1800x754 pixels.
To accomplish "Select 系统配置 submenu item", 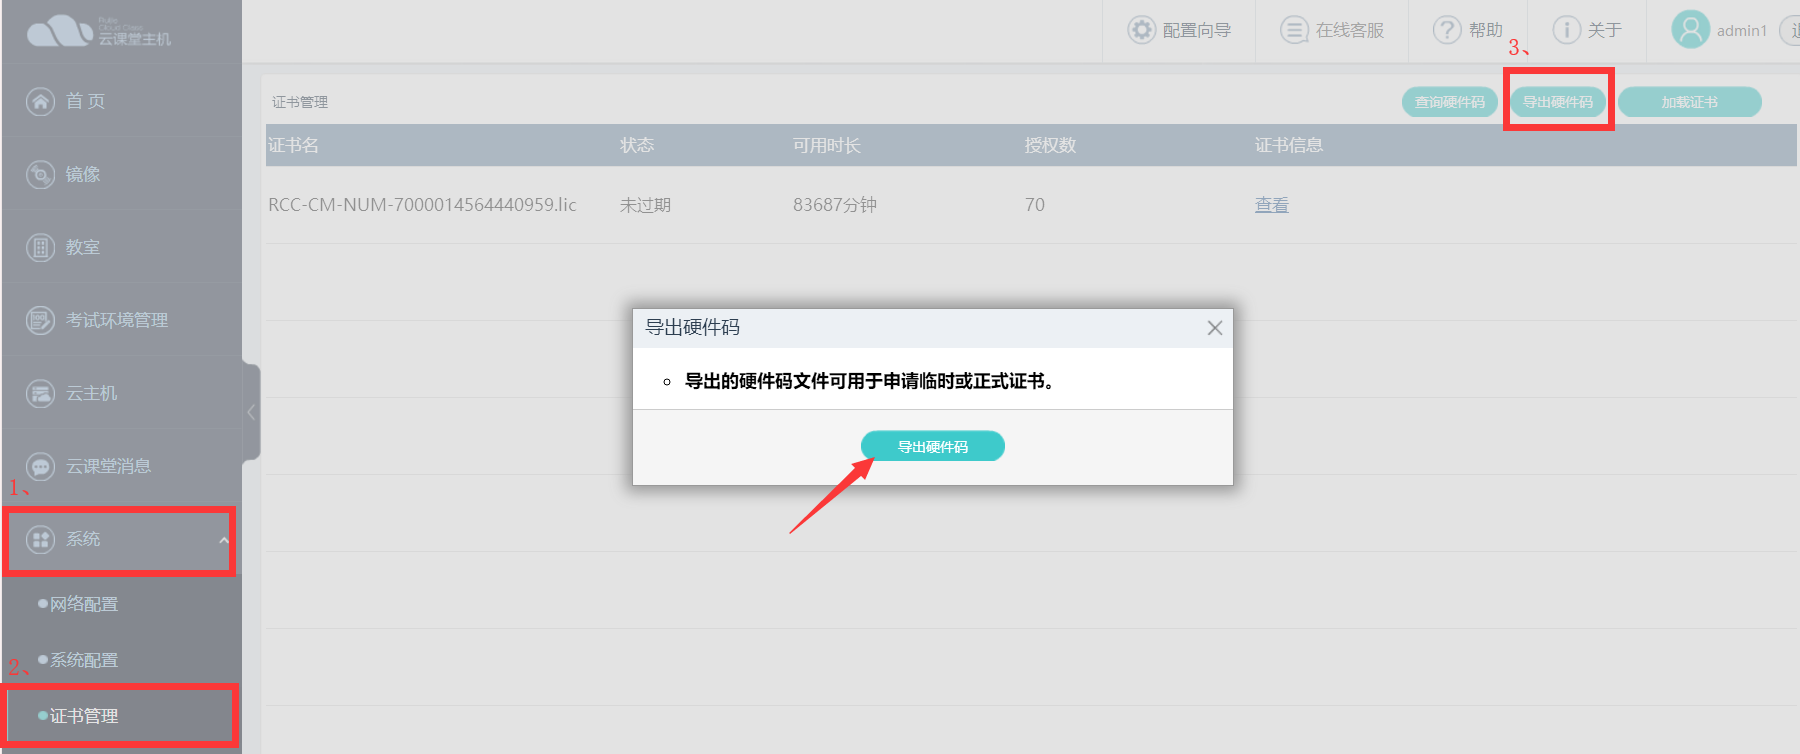I will 84,660.
